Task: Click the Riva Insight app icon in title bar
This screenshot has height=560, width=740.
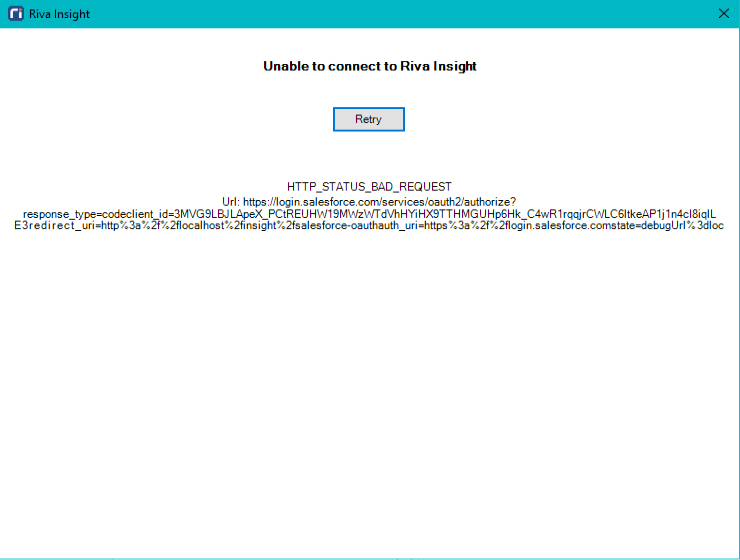Action: coord(15,14)
